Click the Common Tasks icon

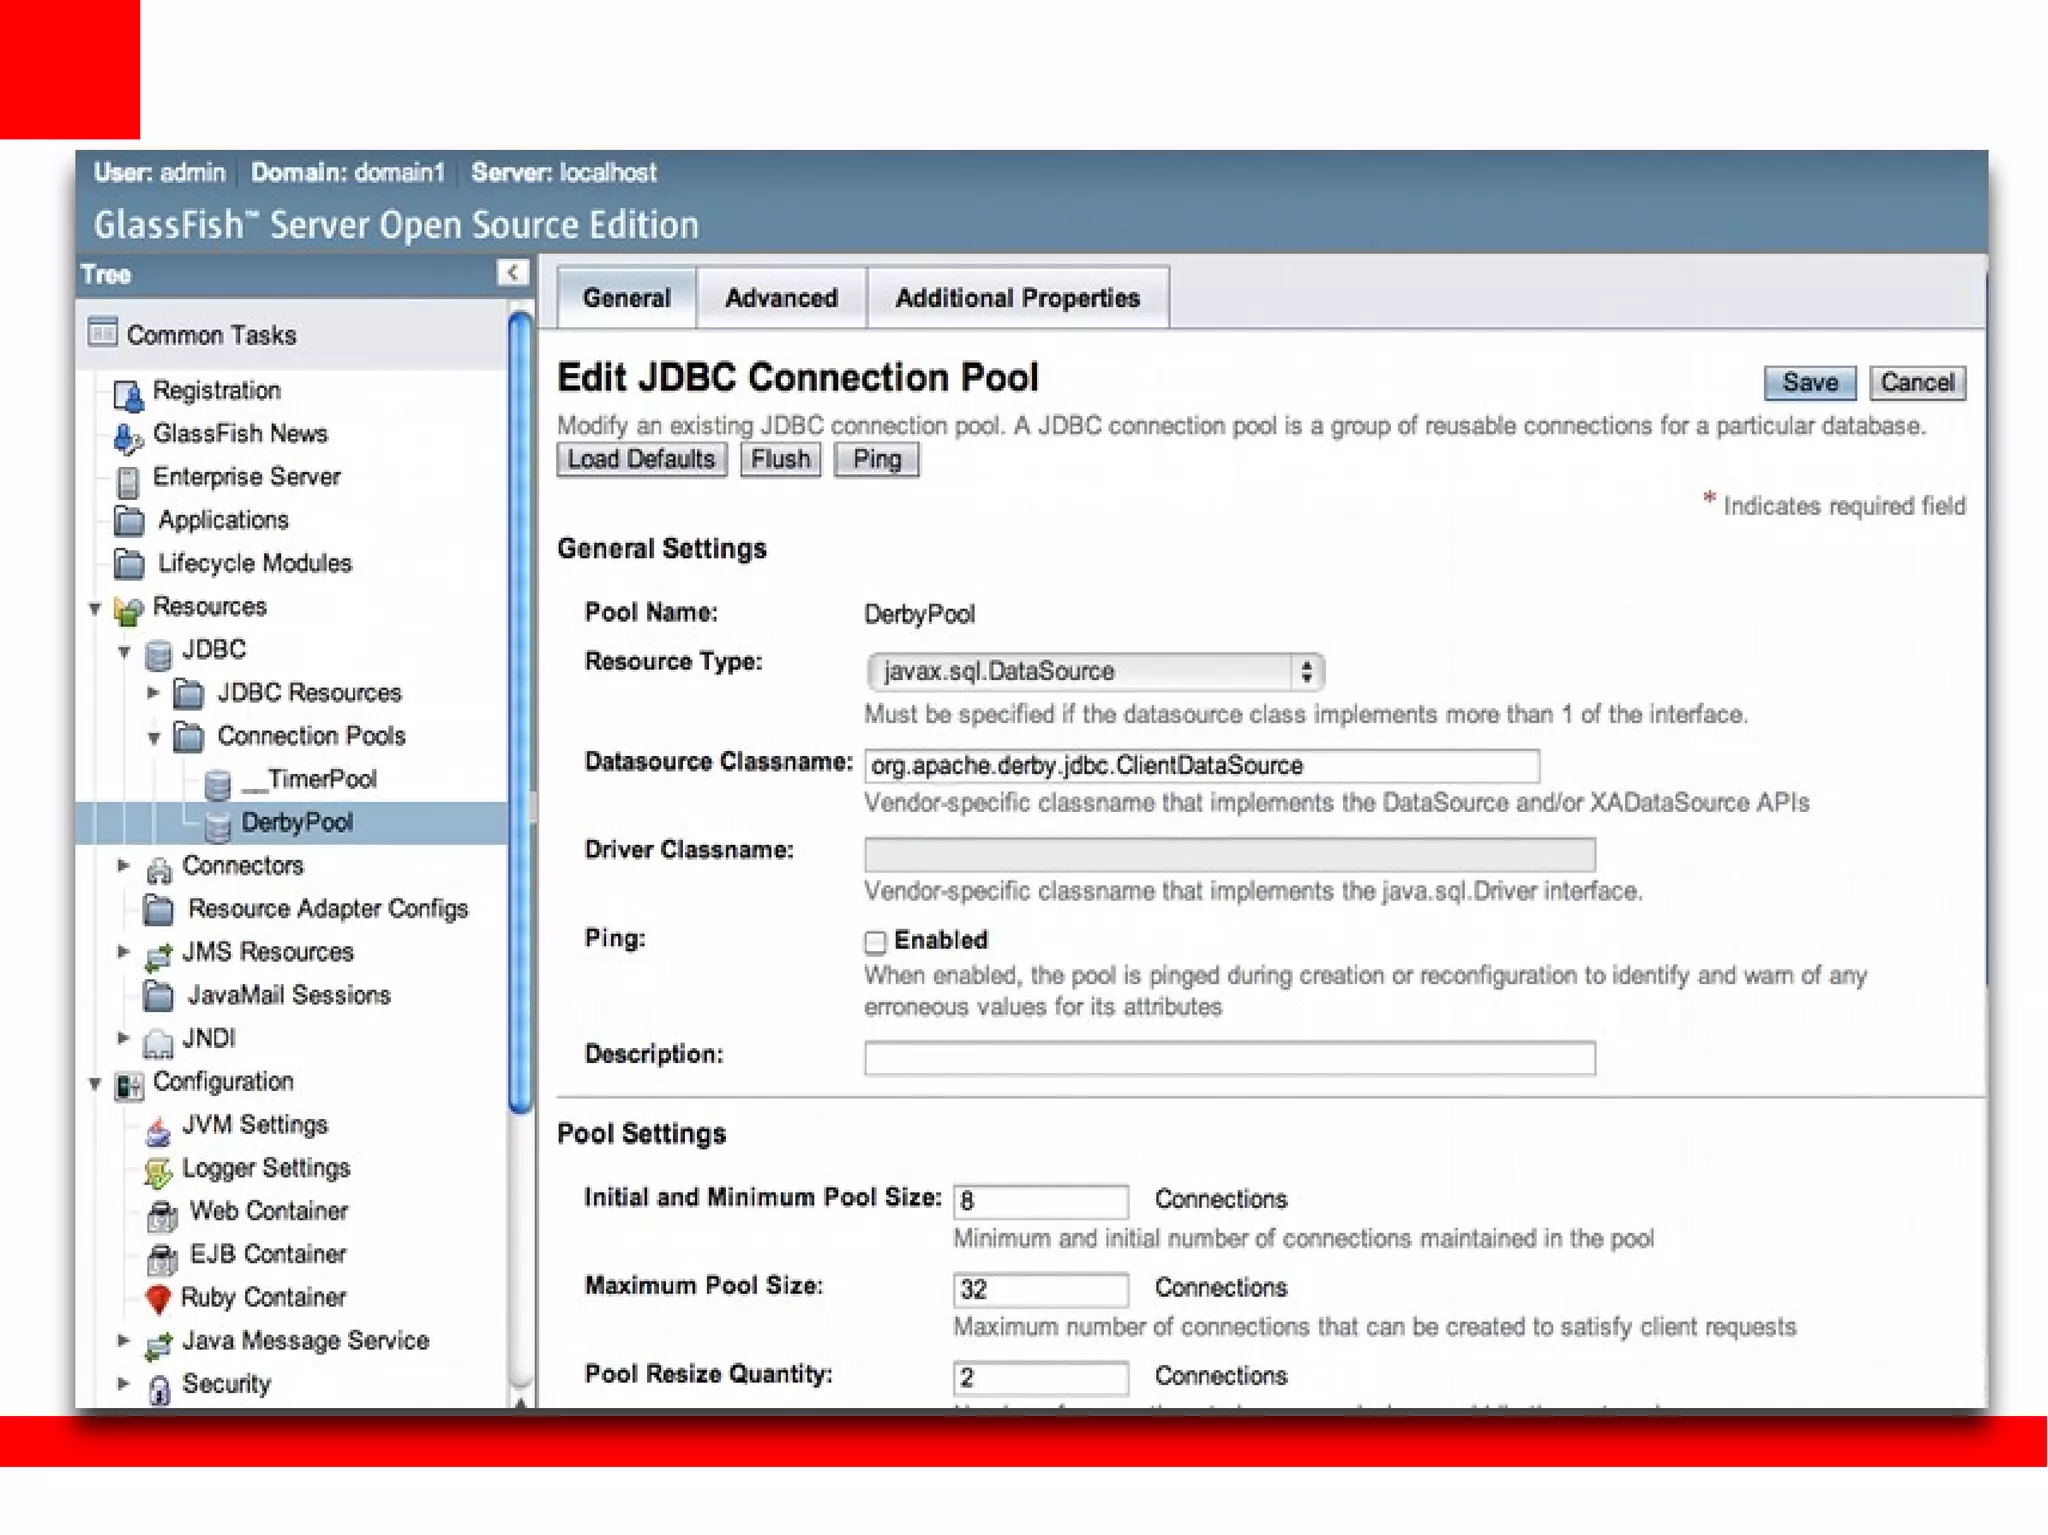(x=103, y=332)
